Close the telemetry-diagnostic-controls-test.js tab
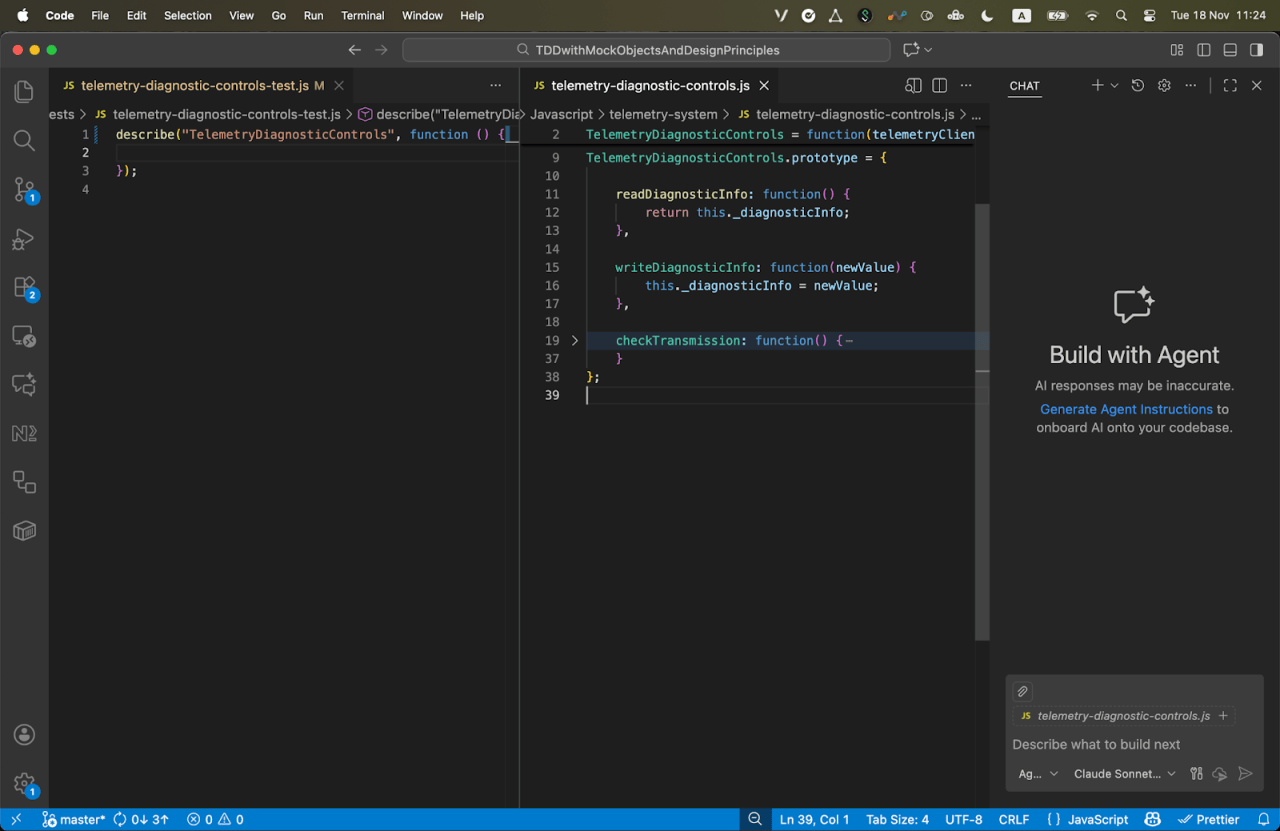 point(339,86)
